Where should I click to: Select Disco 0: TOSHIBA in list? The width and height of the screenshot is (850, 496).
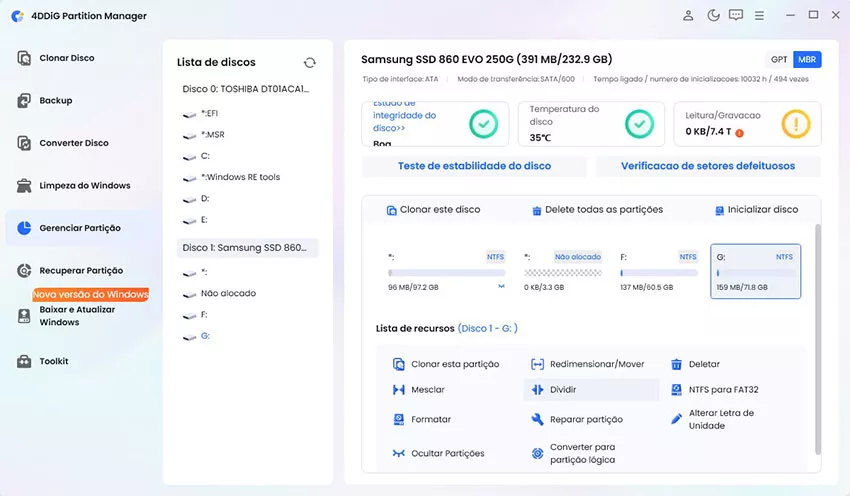(246, 89)
